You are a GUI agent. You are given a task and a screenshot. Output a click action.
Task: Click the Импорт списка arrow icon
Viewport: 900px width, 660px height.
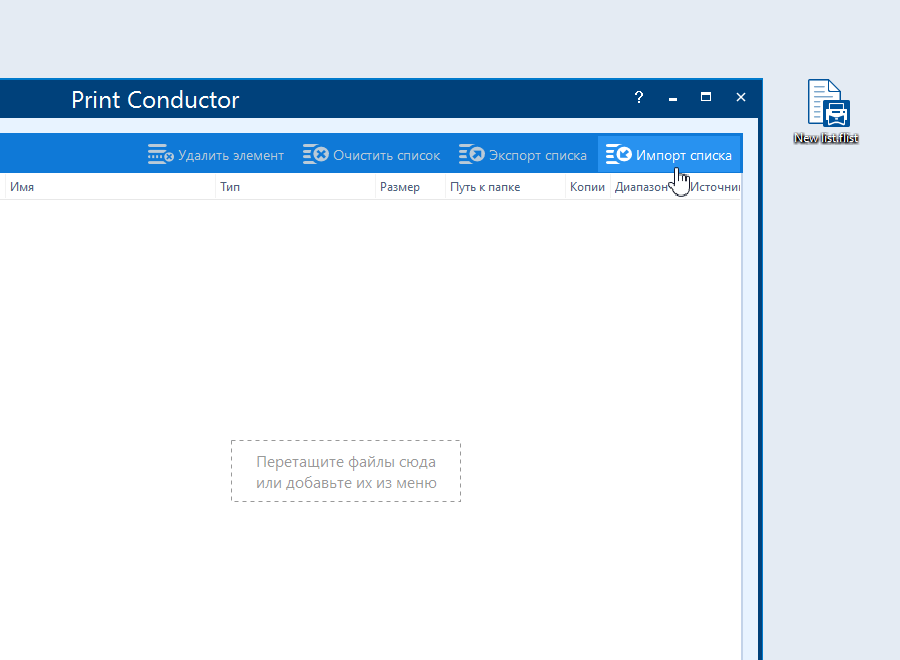click(x=619, y=154)
